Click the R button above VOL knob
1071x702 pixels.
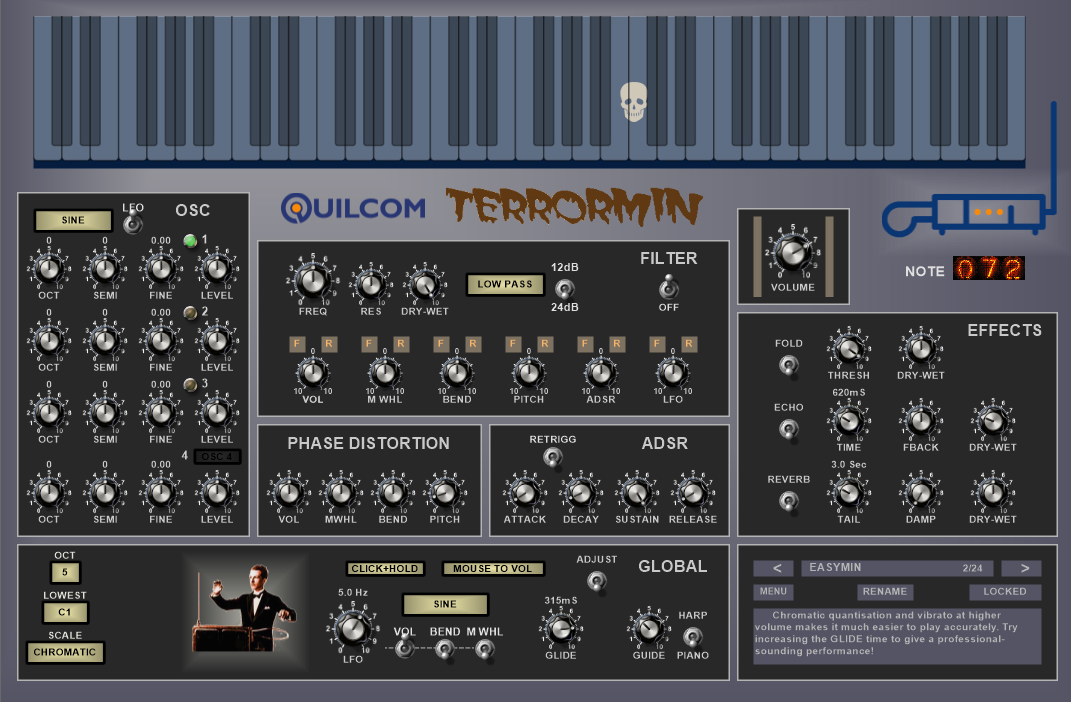(329, 343)
